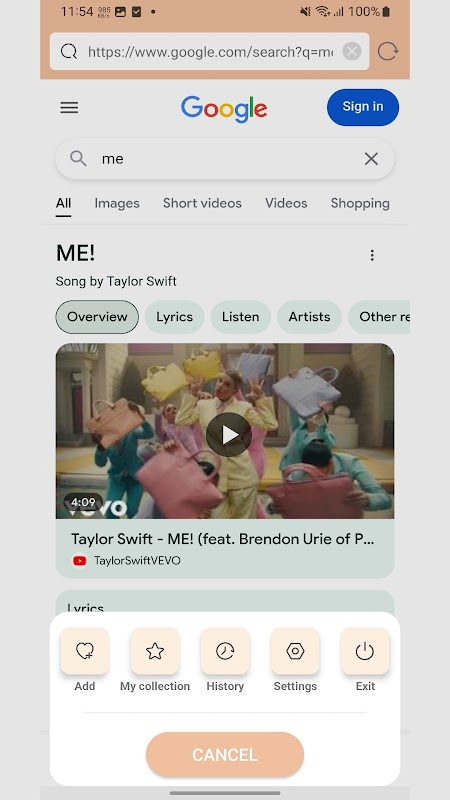Tap the Exit power icon
Viewport: 450px width, 800px height.
point(365,651)
